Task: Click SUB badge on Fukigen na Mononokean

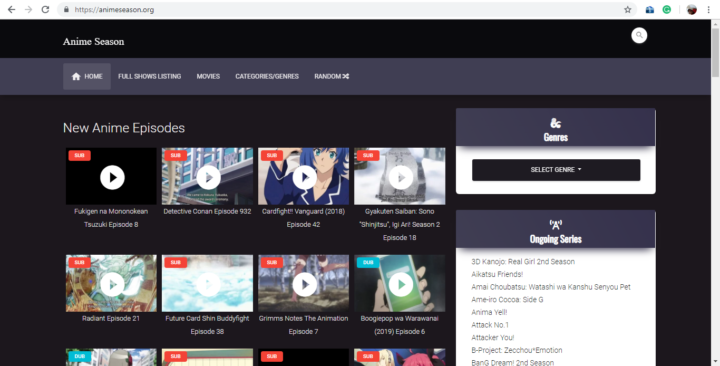Action: point(79,155)
